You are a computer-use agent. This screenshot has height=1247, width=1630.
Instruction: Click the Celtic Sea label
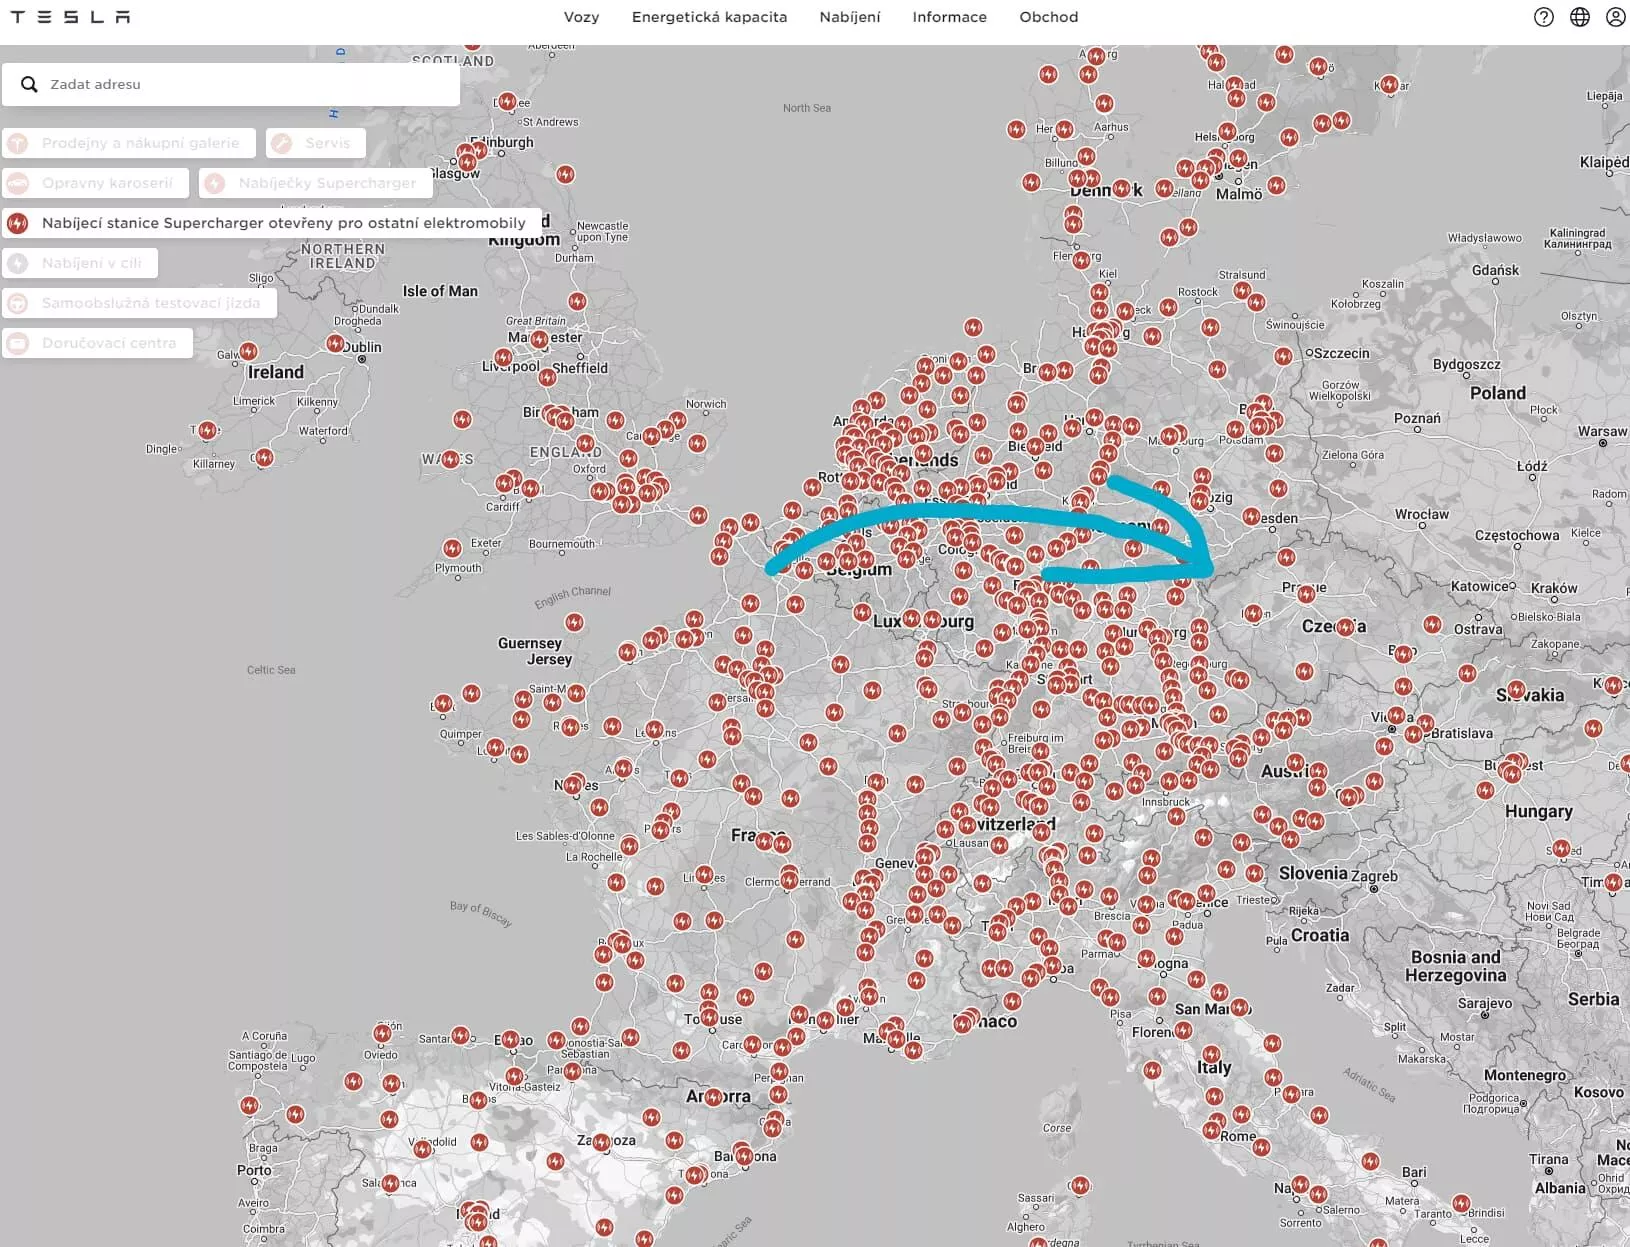[x=271, y=670]
